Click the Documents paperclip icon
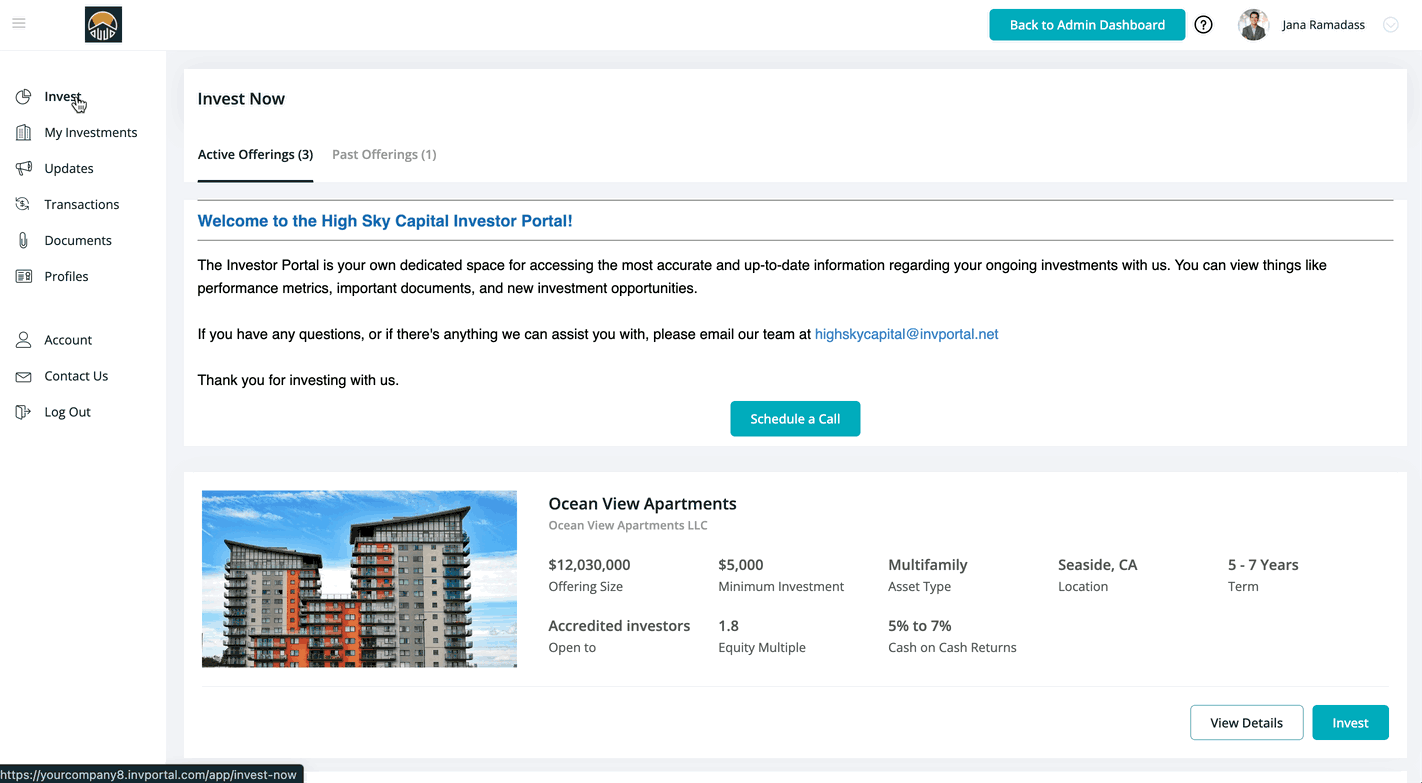Viewport: 1422px width, 783px height. pos(23,241)
